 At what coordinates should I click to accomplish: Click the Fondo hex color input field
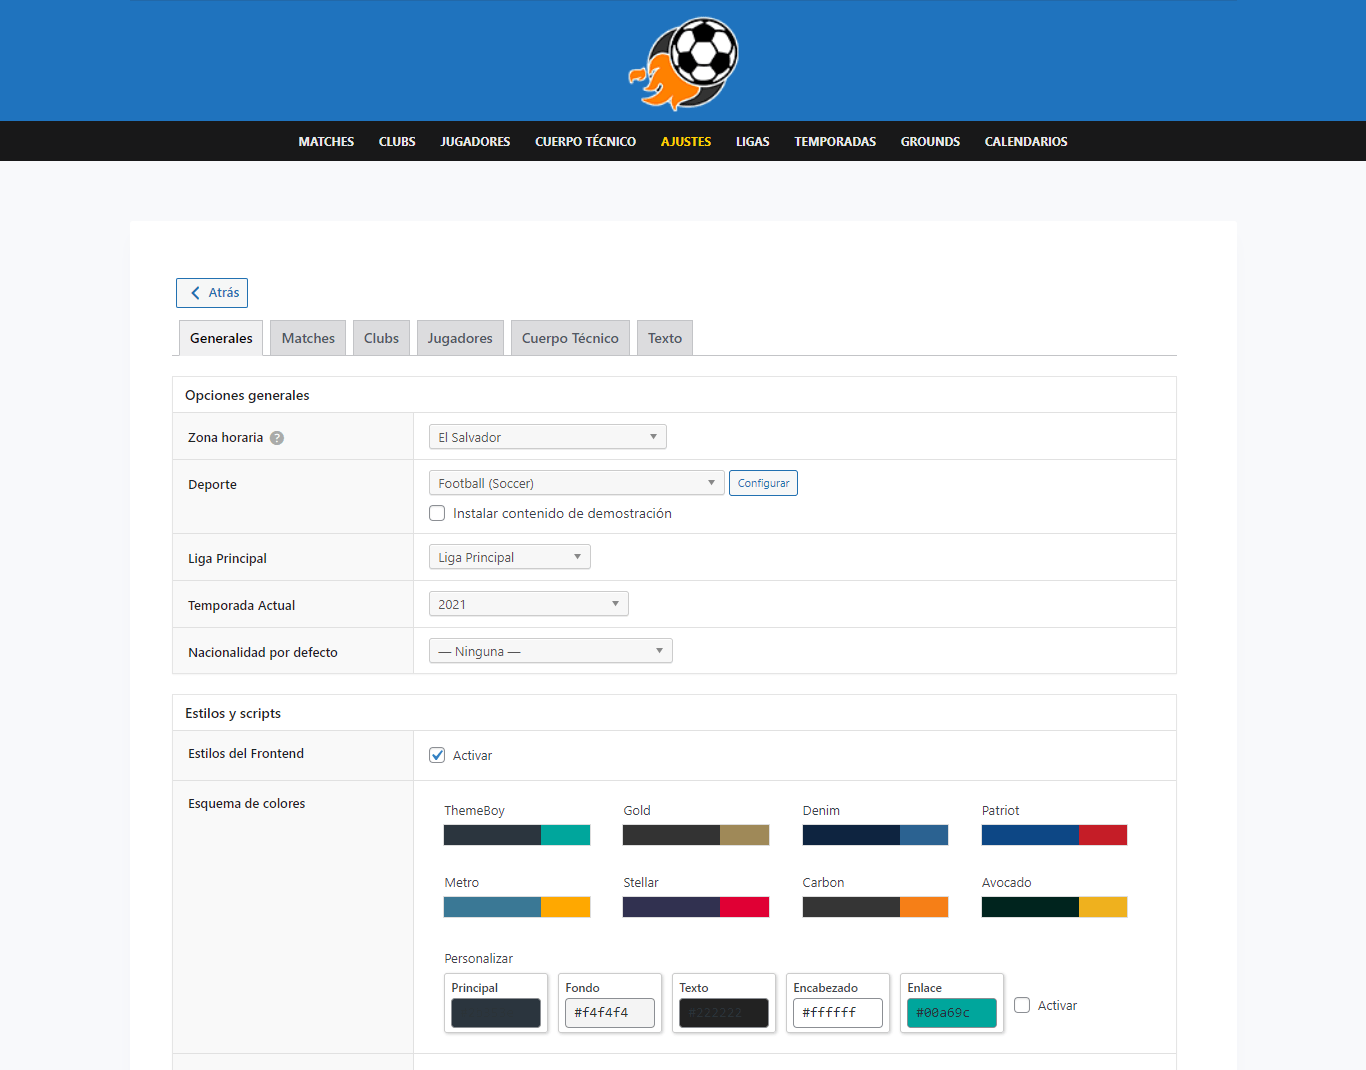click(x=610, y=1013)
